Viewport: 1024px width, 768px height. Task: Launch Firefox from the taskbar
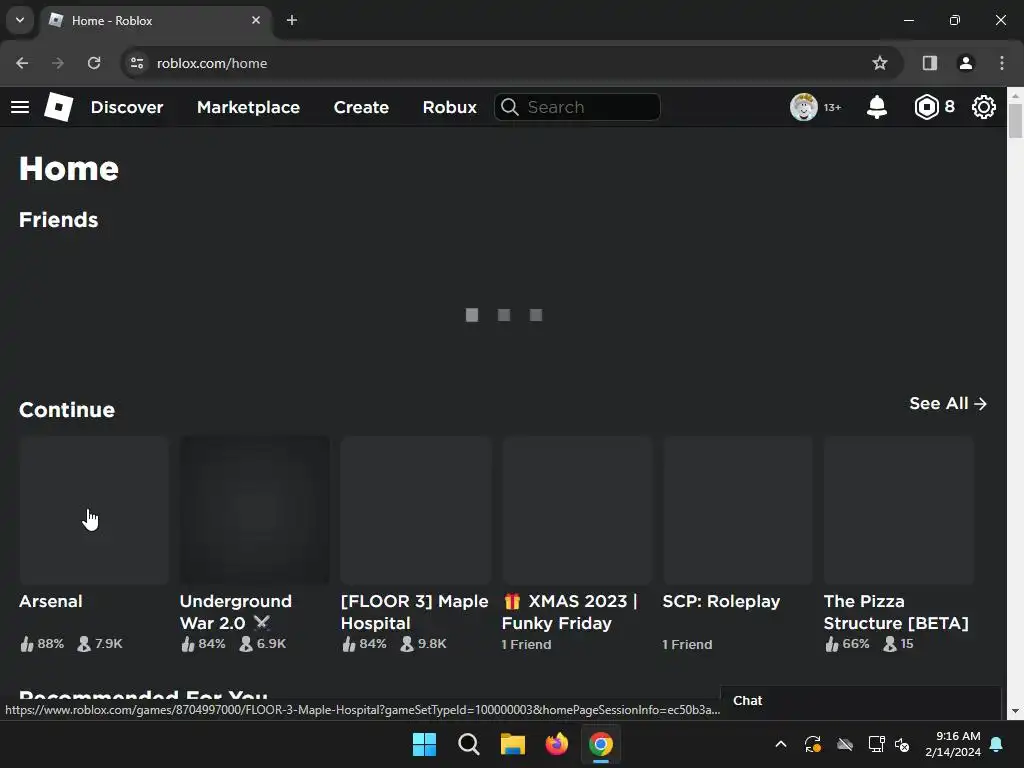point(556,744)
